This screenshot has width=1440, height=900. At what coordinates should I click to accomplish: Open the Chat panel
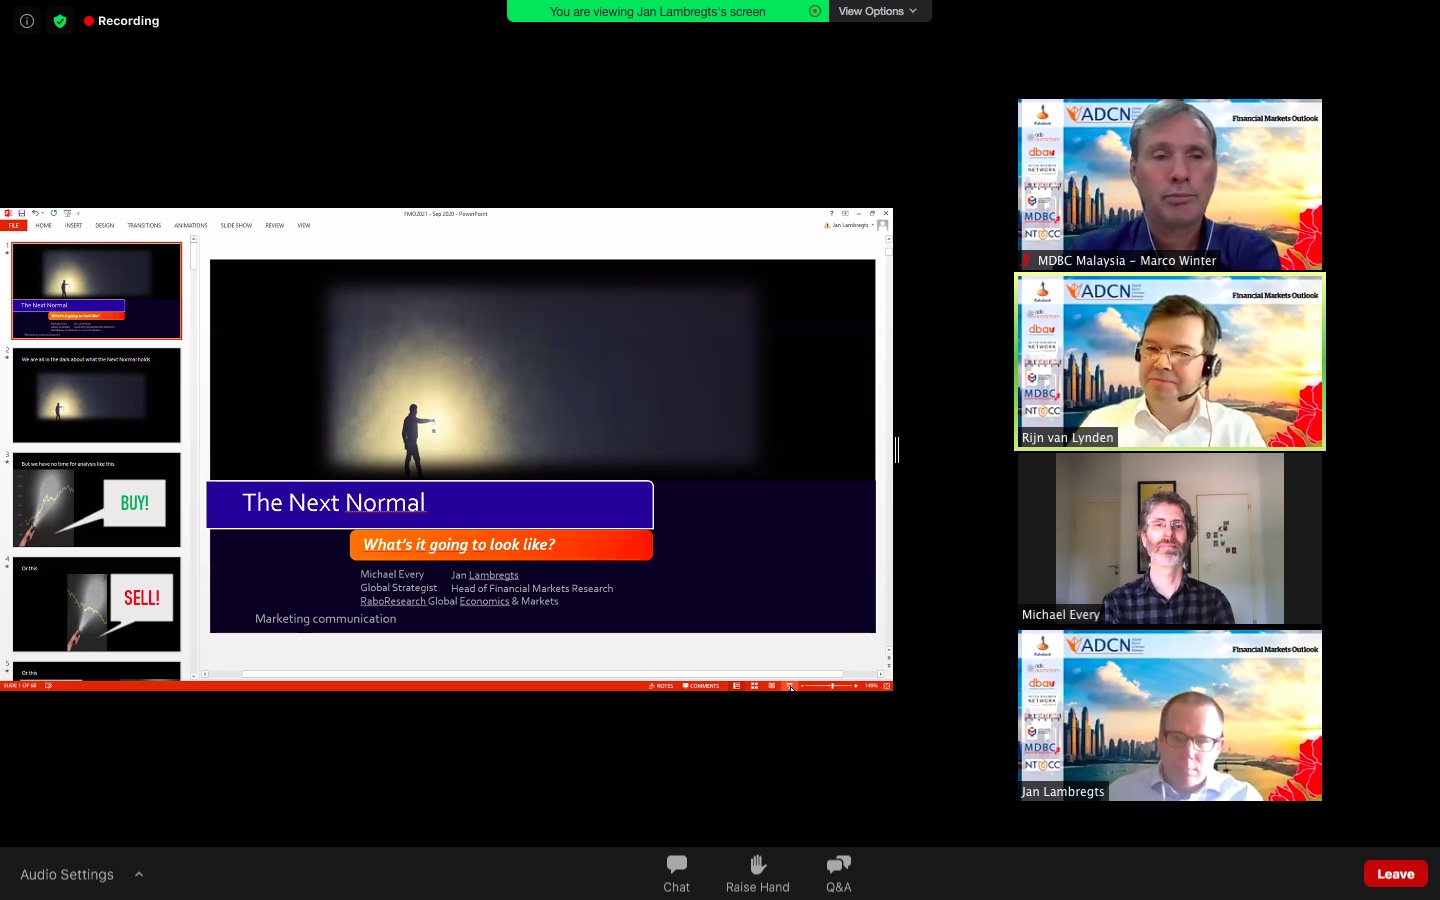coord(676,873)
